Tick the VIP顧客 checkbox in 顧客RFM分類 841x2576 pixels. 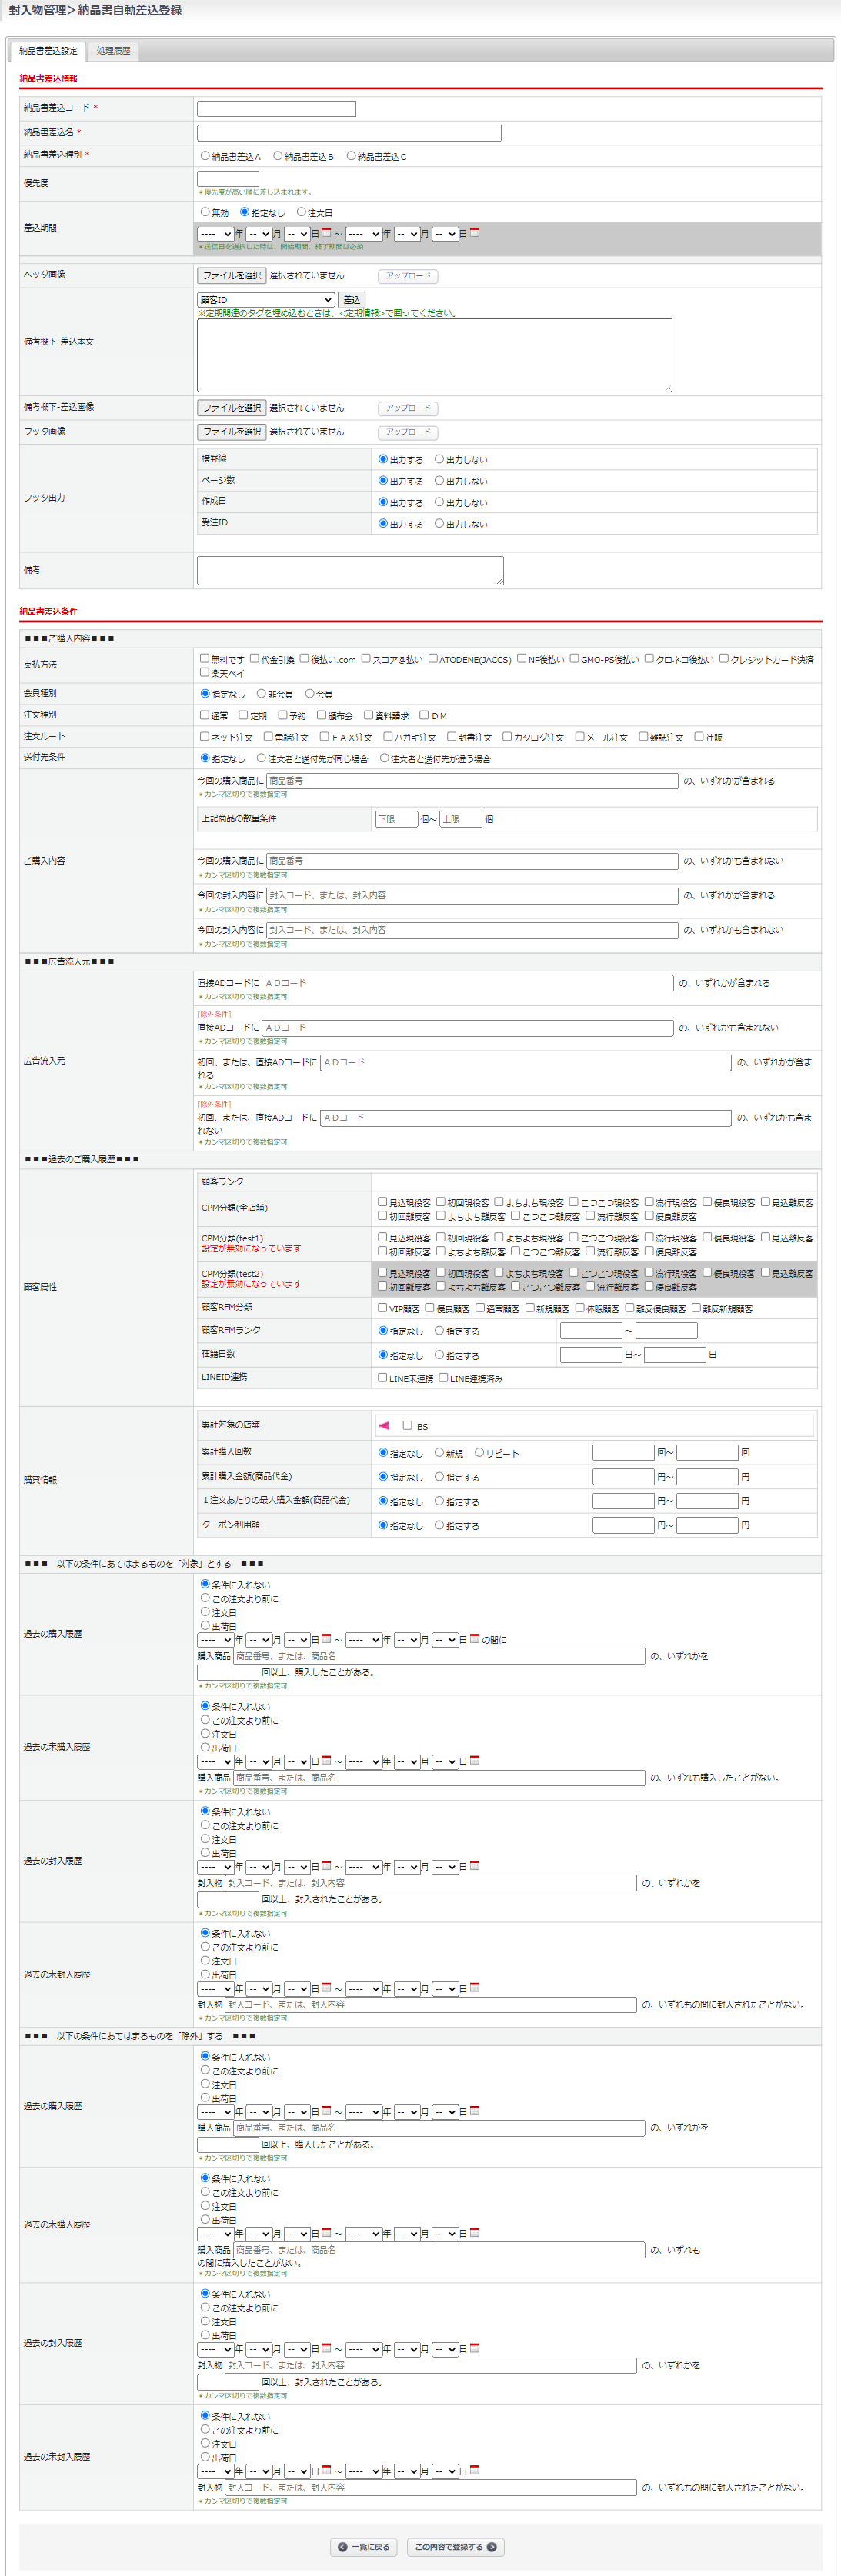click(x=382, y=1308)
